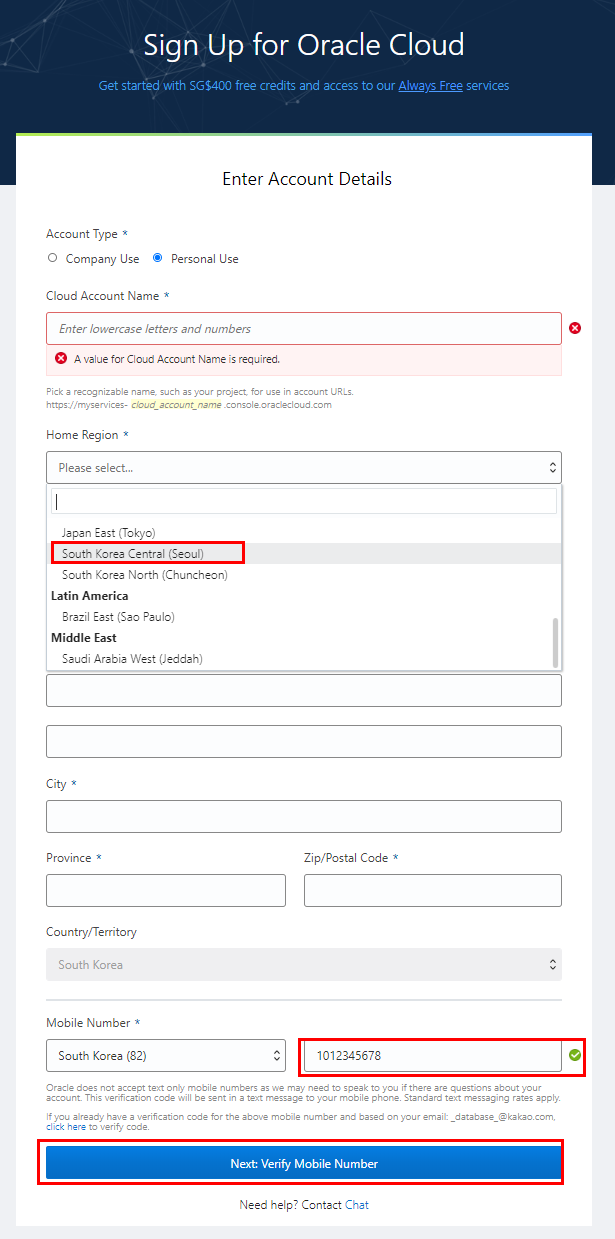Click the Middle East group heading
This screenshot has height=1239, width=615.
click(84, 638)
